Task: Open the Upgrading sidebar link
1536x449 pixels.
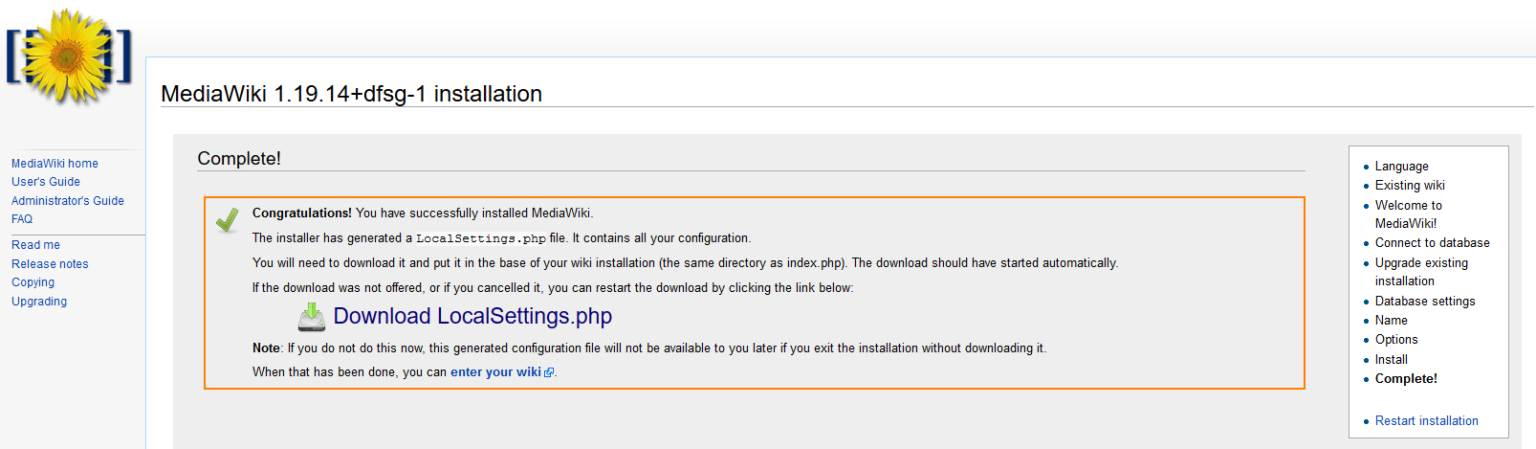Action: 39,301
